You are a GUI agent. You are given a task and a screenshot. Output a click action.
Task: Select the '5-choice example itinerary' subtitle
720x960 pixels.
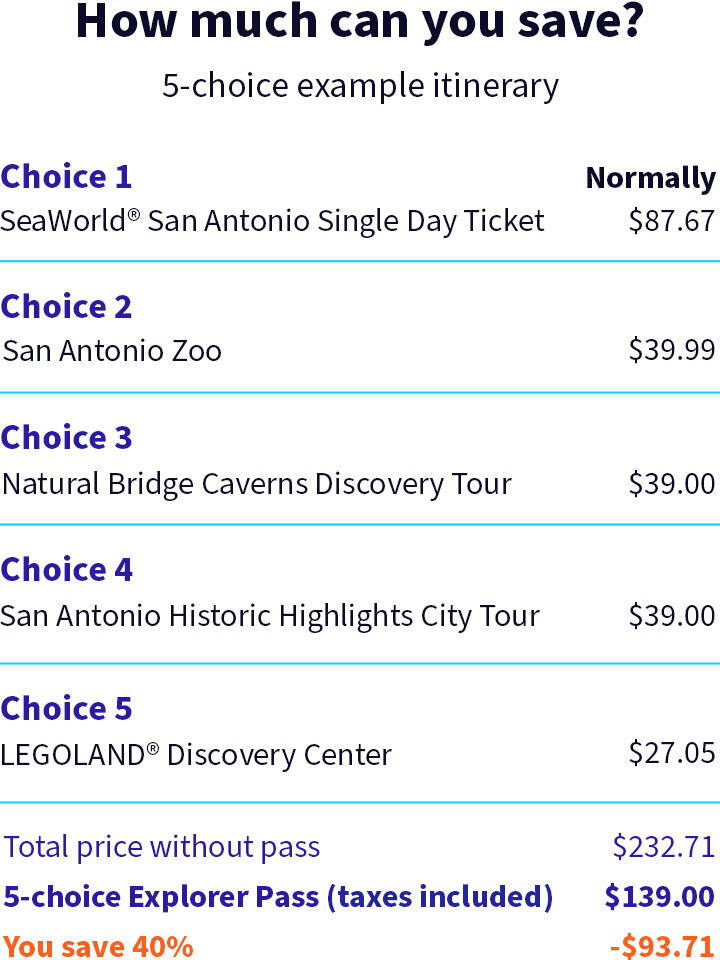(x=360, y=85)
